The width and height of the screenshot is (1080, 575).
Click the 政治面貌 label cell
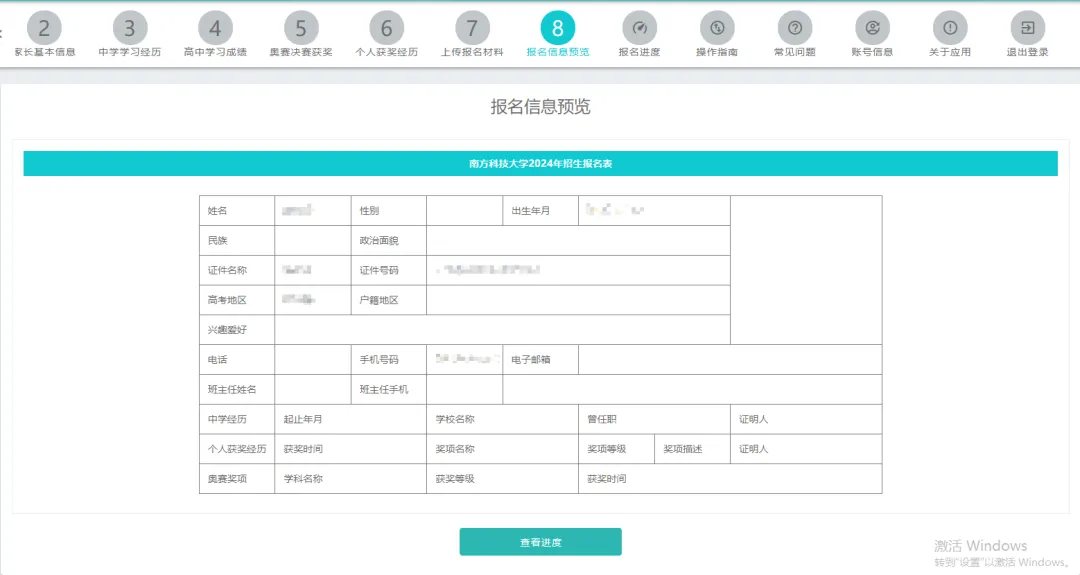coord(388,240)
